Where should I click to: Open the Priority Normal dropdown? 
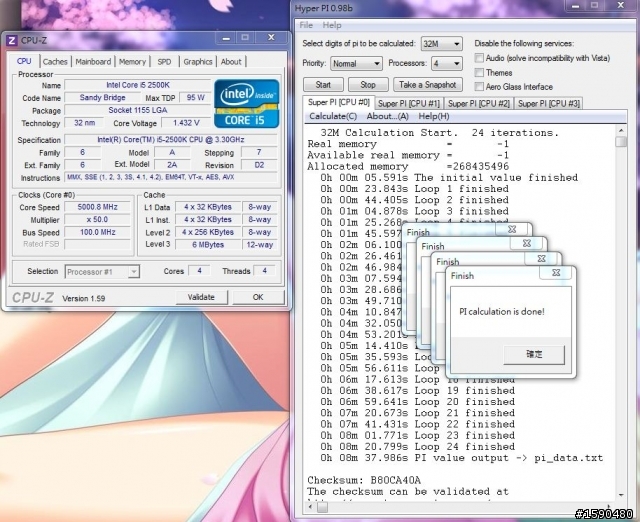pos(356,63)
